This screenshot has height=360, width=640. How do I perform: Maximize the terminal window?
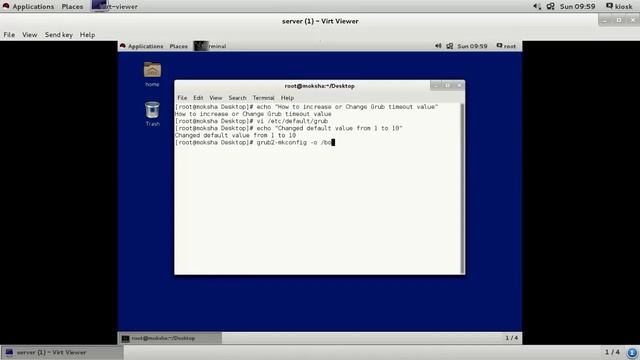pyautogui.click(x=447, y=85)
